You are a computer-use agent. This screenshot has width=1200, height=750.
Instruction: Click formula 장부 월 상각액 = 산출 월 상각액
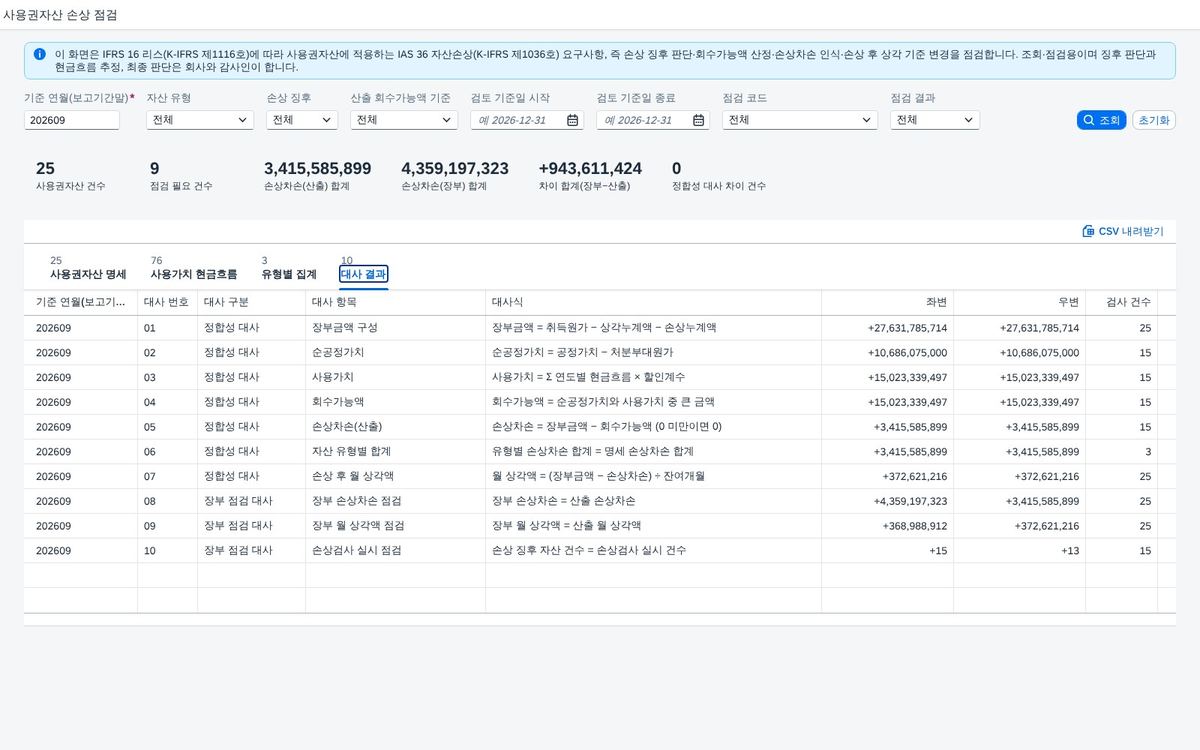tap(566, 526)
